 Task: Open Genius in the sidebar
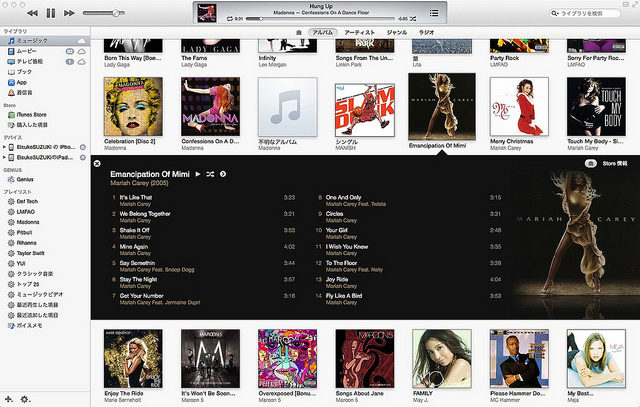[25, 179]
